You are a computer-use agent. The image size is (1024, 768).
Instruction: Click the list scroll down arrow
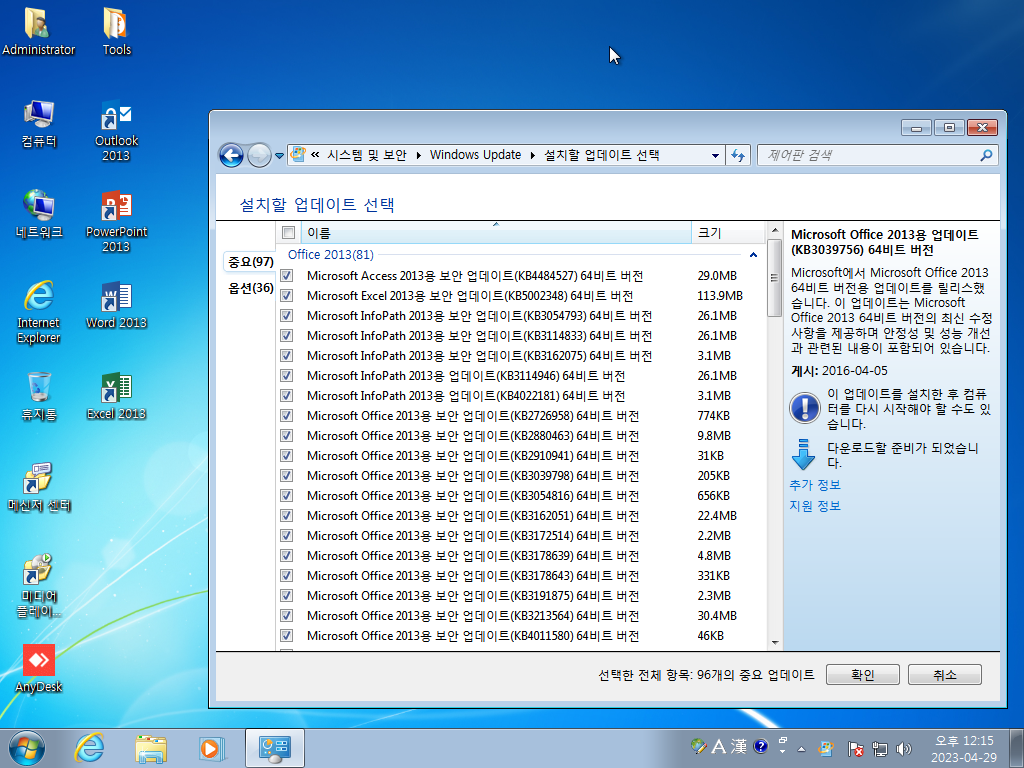[x=775, y=643]
